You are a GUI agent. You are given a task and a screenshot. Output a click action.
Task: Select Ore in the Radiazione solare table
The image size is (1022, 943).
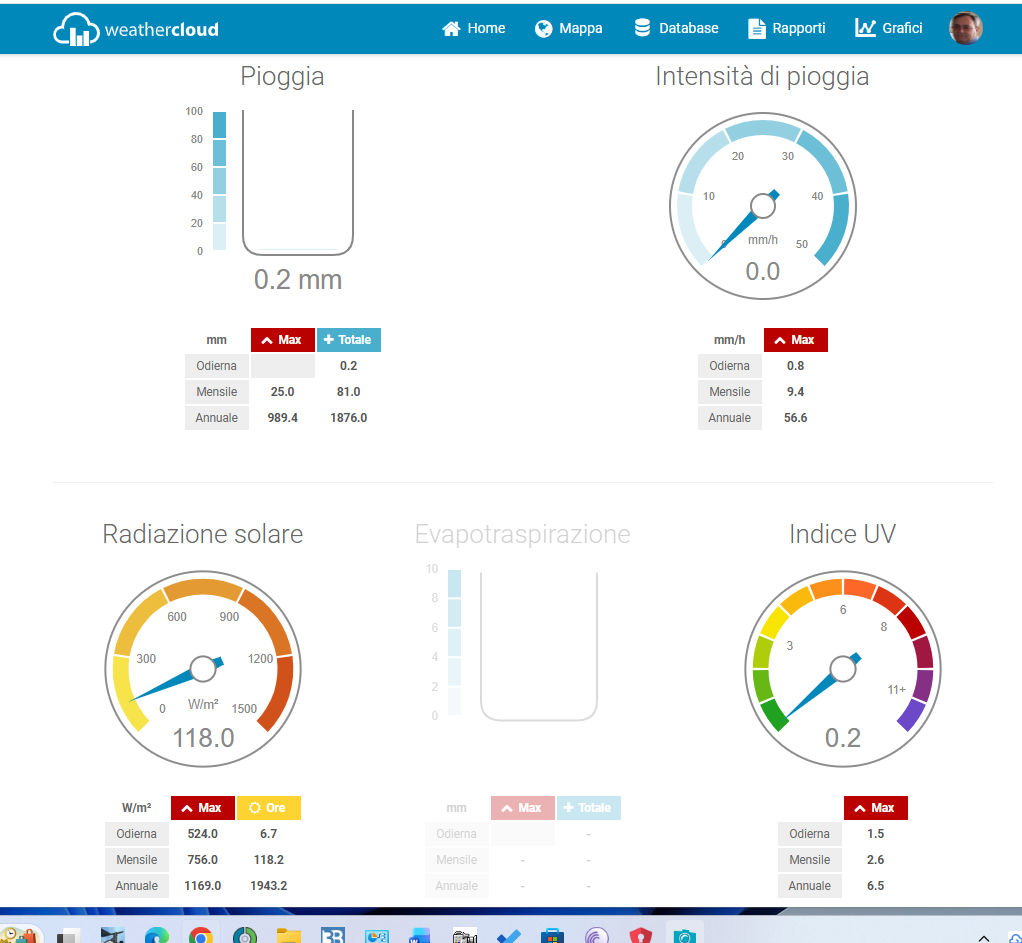point(269,808)
